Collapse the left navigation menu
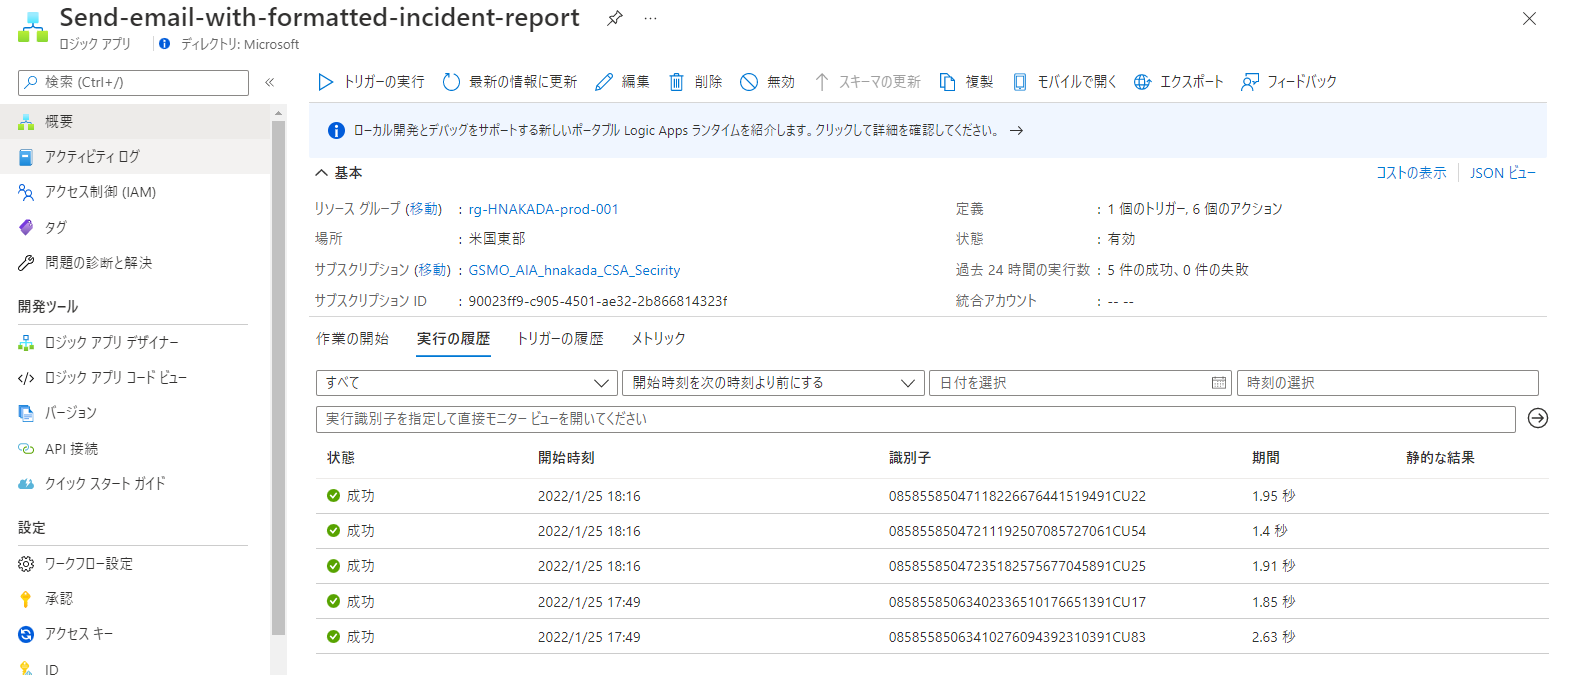 [270, 82]
